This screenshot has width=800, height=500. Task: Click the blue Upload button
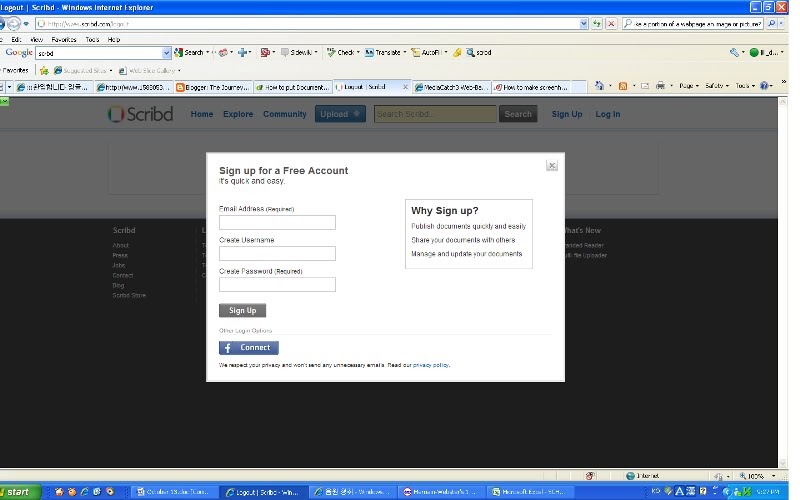click(340, 114)
